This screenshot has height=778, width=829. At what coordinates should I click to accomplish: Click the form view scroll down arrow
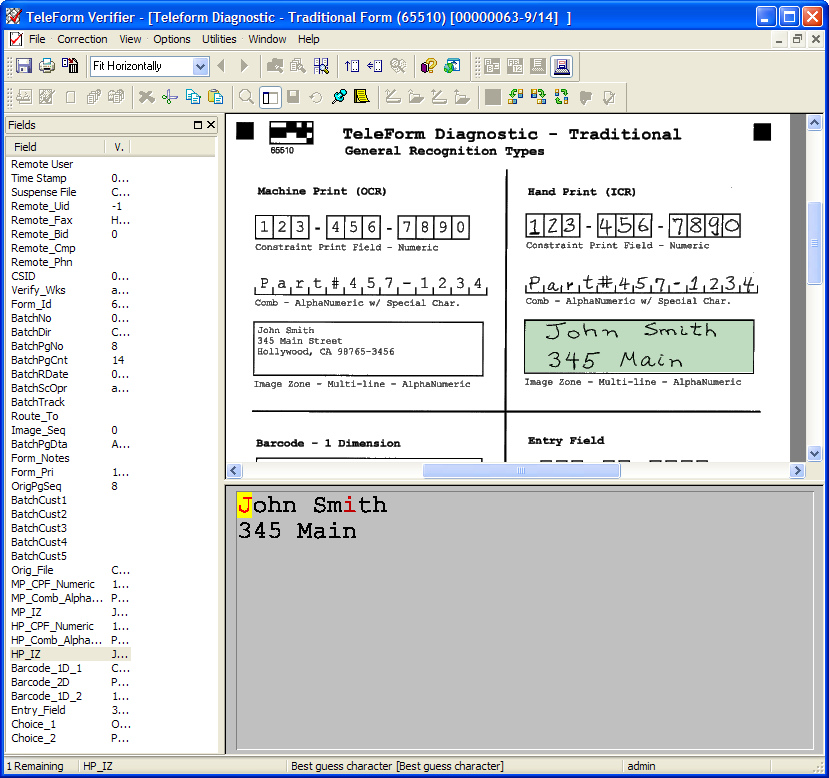pyautogui.click(x=814, y=453)
